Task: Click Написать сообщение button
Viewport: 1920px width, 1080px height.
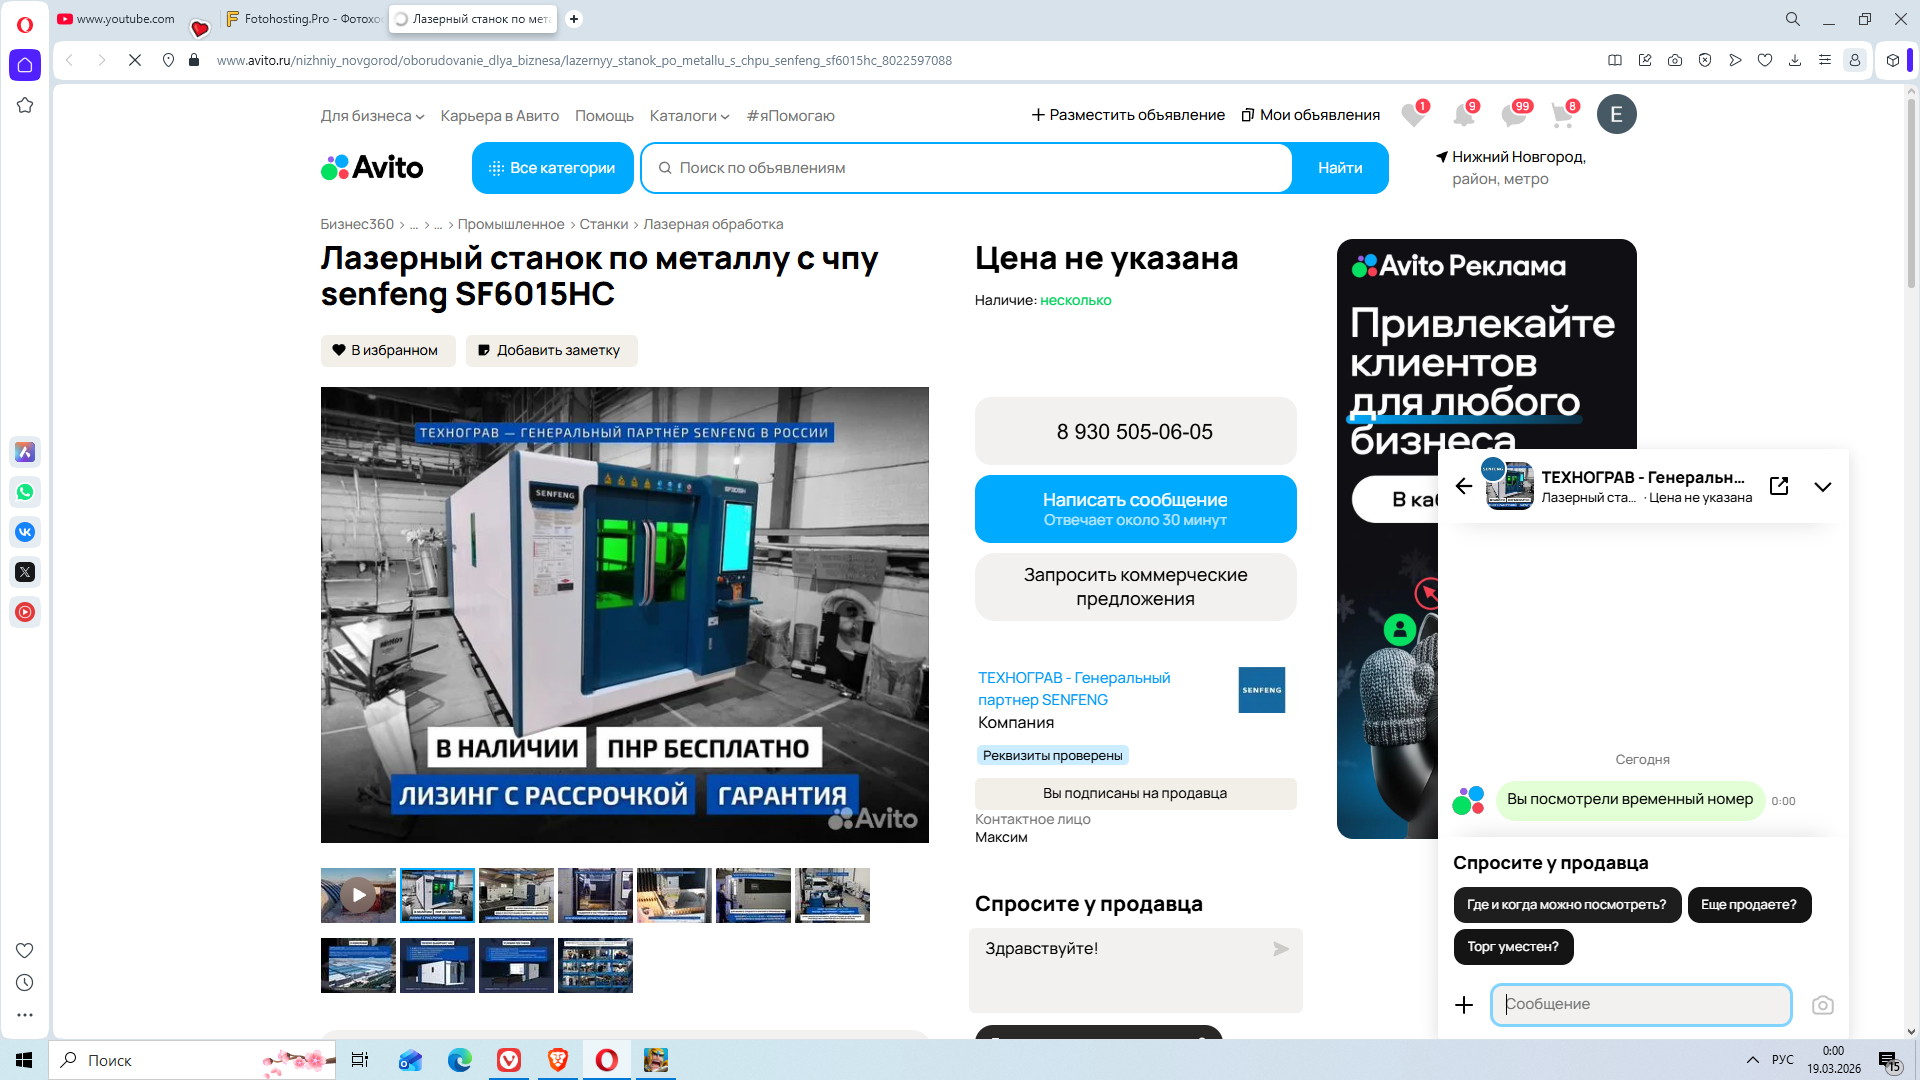Action: point(1135,508)
